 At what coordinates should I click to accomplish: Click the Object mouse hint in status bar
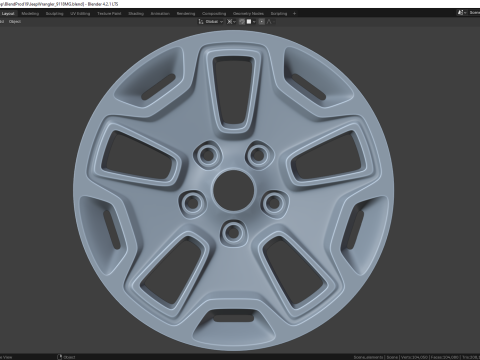66,357
